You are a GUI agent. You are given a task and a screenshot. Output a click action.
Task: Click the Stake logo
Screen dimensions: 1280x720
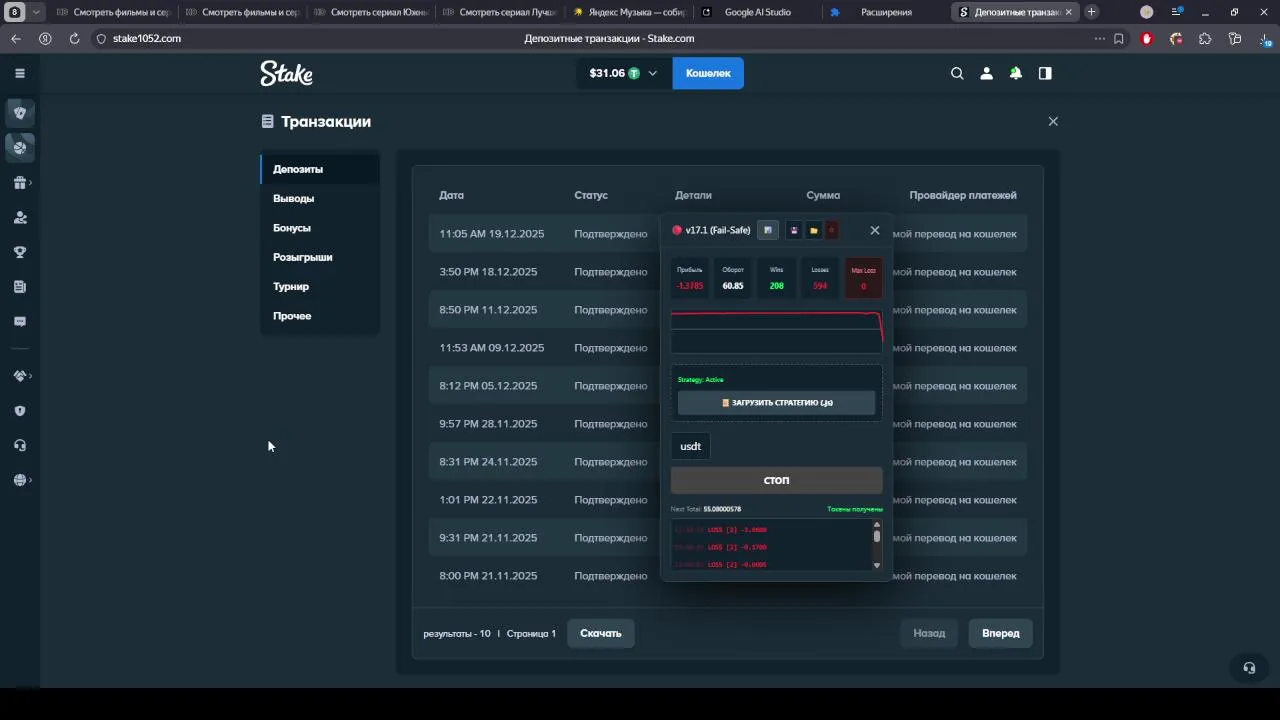click(286, 73)
